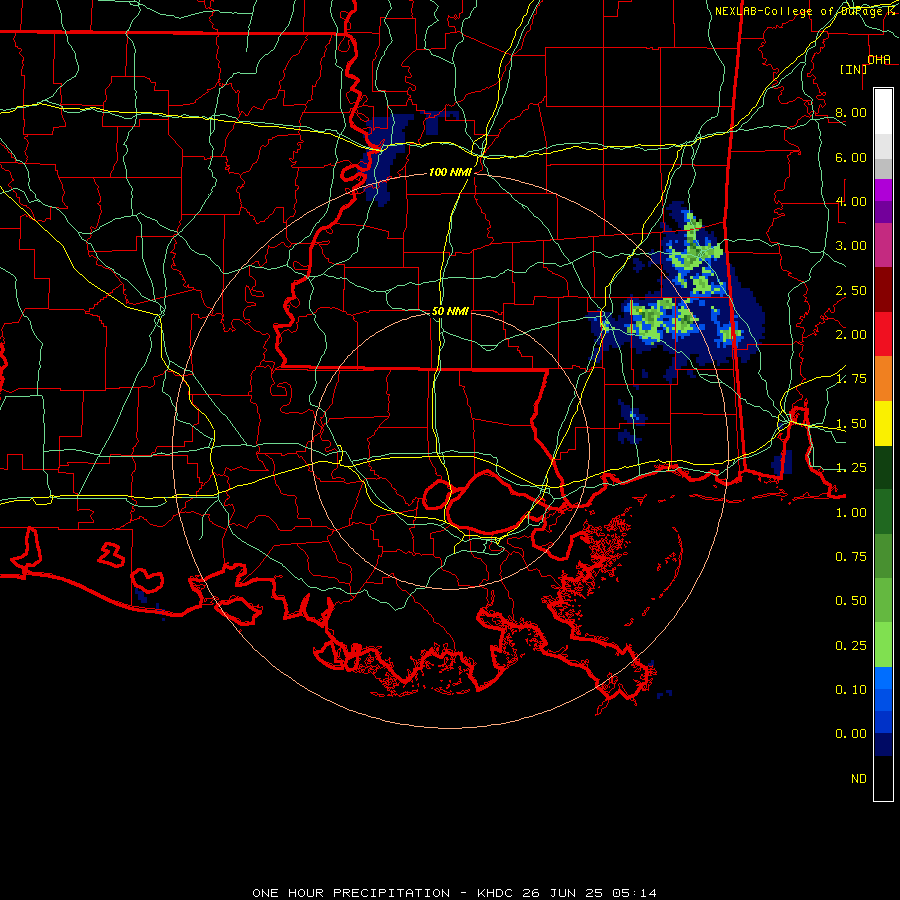This screenshot has height=900, width=900.
Task: Click the 0.00 legend value
Action: (851, 734)
